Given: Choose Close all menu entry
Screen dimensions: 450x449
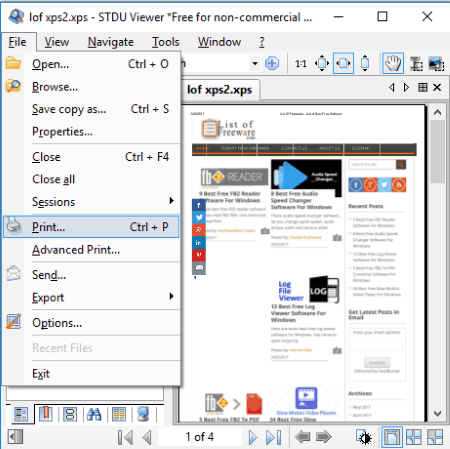Looking at the screenshot, I should (92, 179).
